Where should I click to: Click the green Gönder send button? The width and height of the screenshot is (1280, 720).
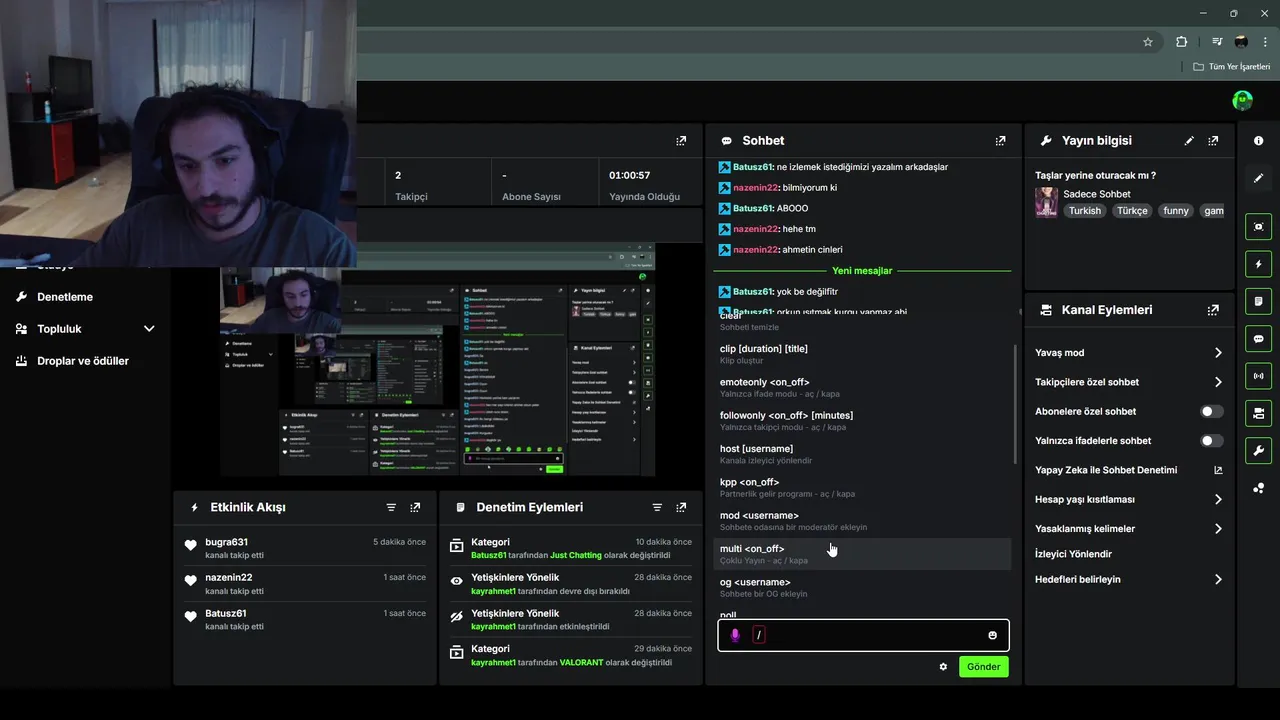click(x=984, y=667)
